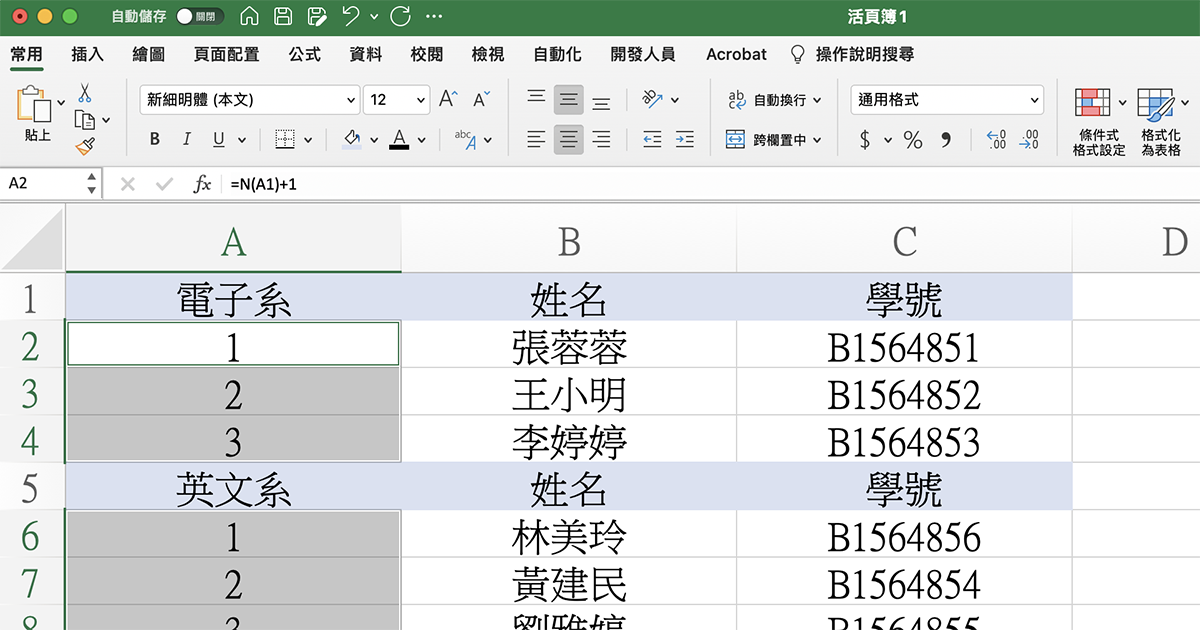The image size is (1200, 630).
Task: Open the 通用格式 number format dropdown
Action: tap(945, 100)
